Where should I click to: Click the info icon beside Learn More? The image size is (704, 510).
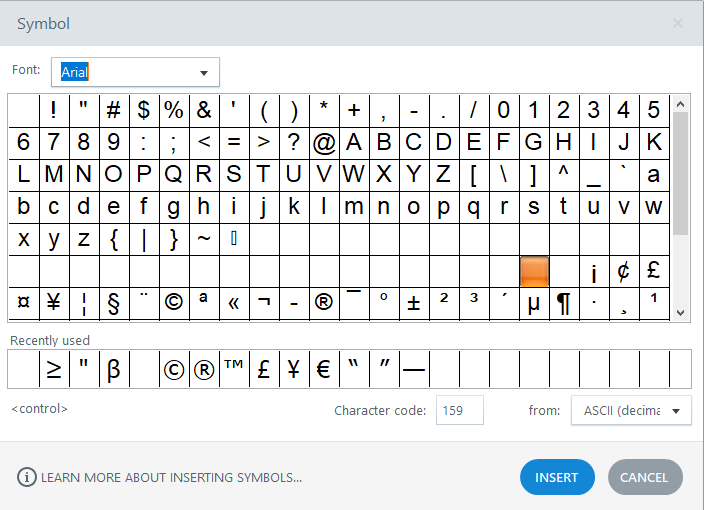coord(26,477)
